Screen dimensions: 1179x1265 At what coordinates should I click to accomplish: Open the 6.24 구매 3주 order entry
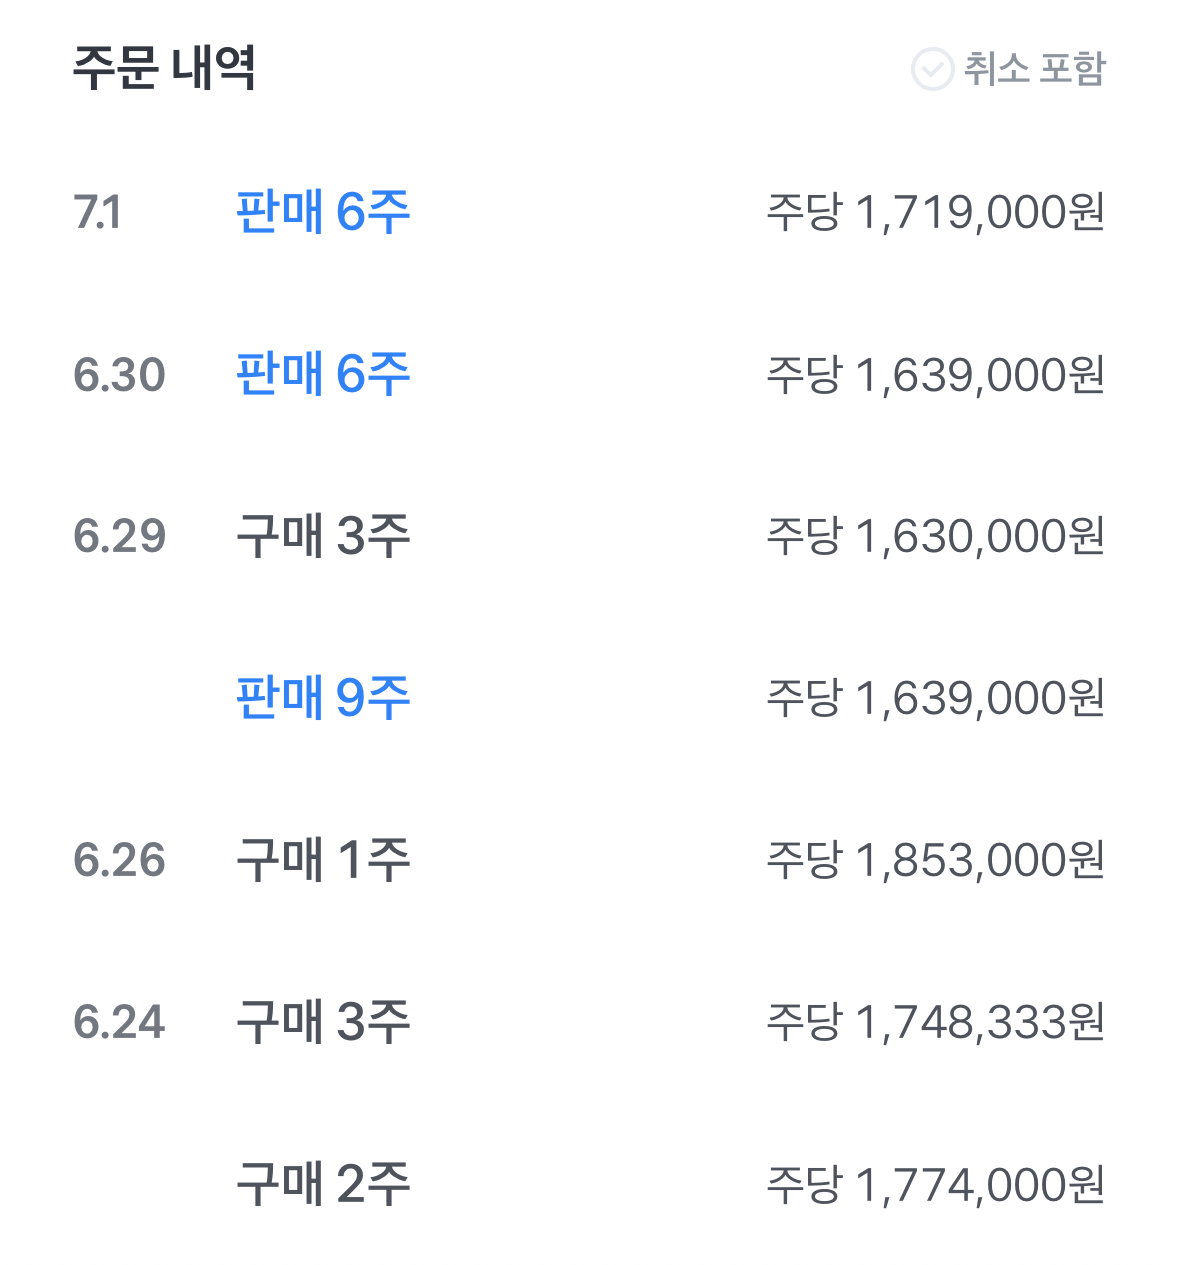pos(589,1022)
